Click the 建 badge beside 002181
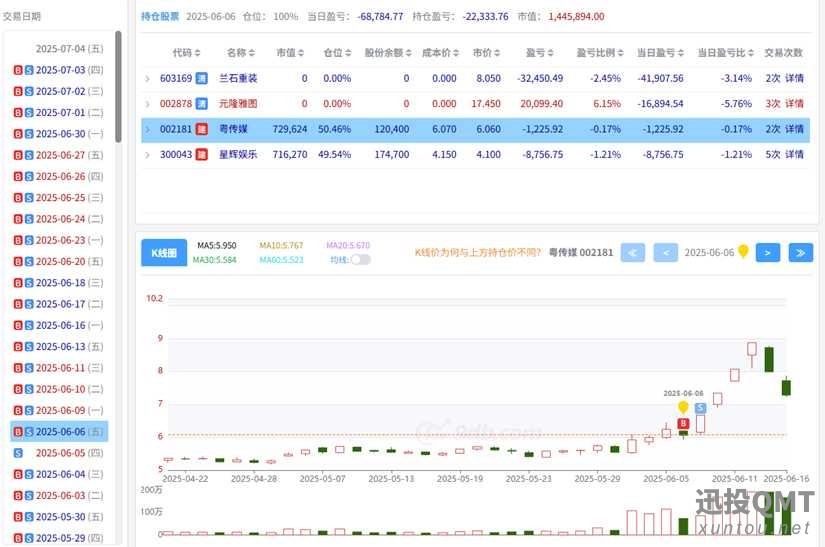 202,129
